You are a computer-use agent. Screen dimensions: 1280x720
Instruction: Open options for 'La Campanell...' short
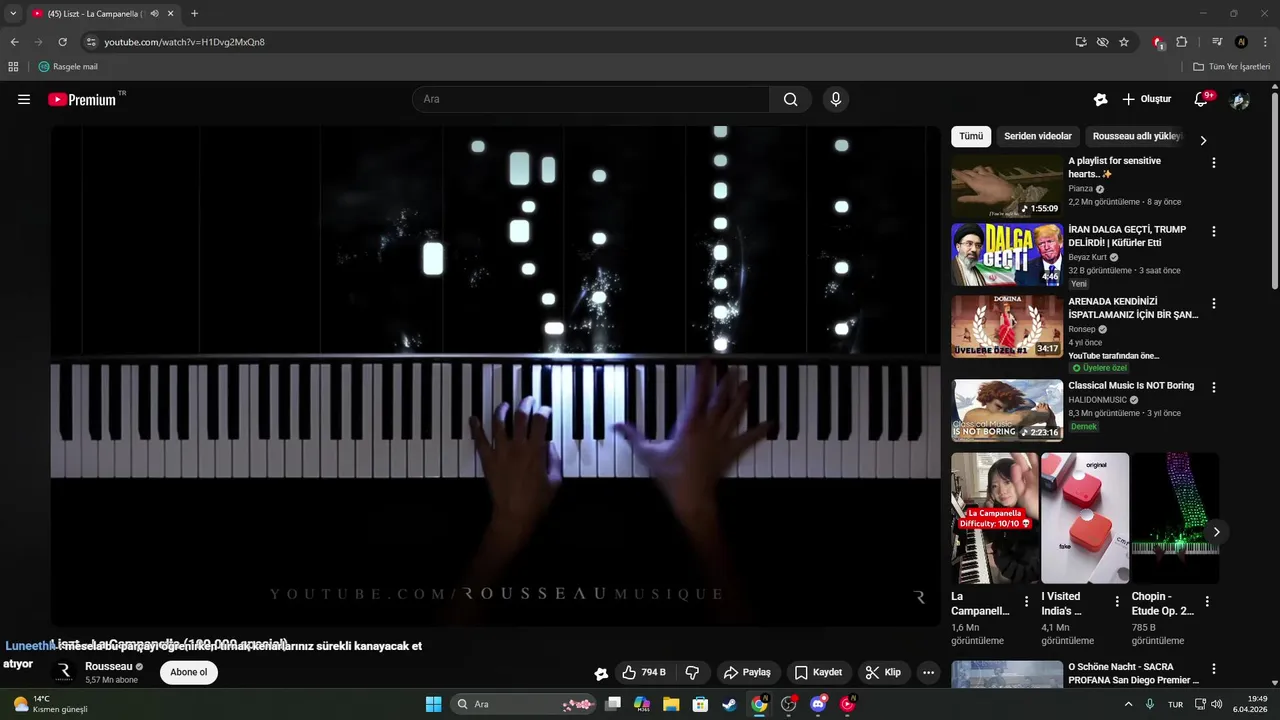pyautogui.click(x=1026, y=602)
